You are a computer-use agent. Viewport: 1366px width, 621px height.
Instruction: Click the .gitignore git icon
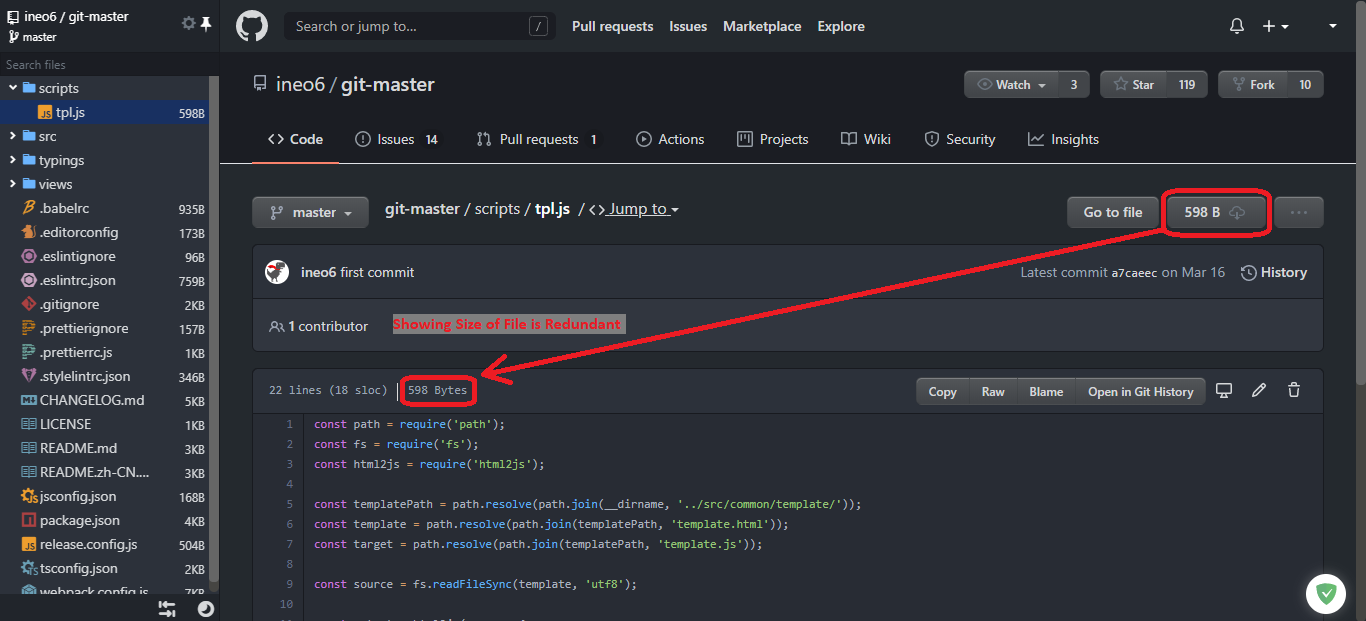29,304
